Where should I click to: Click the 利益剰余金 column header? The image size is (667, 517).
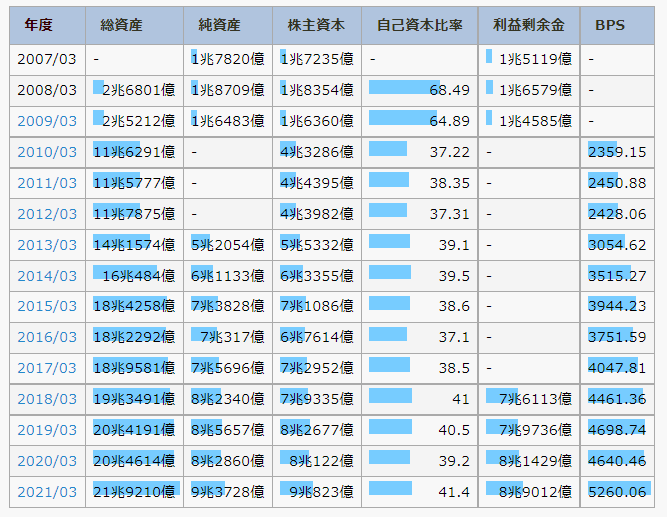(x=529, y=26)
